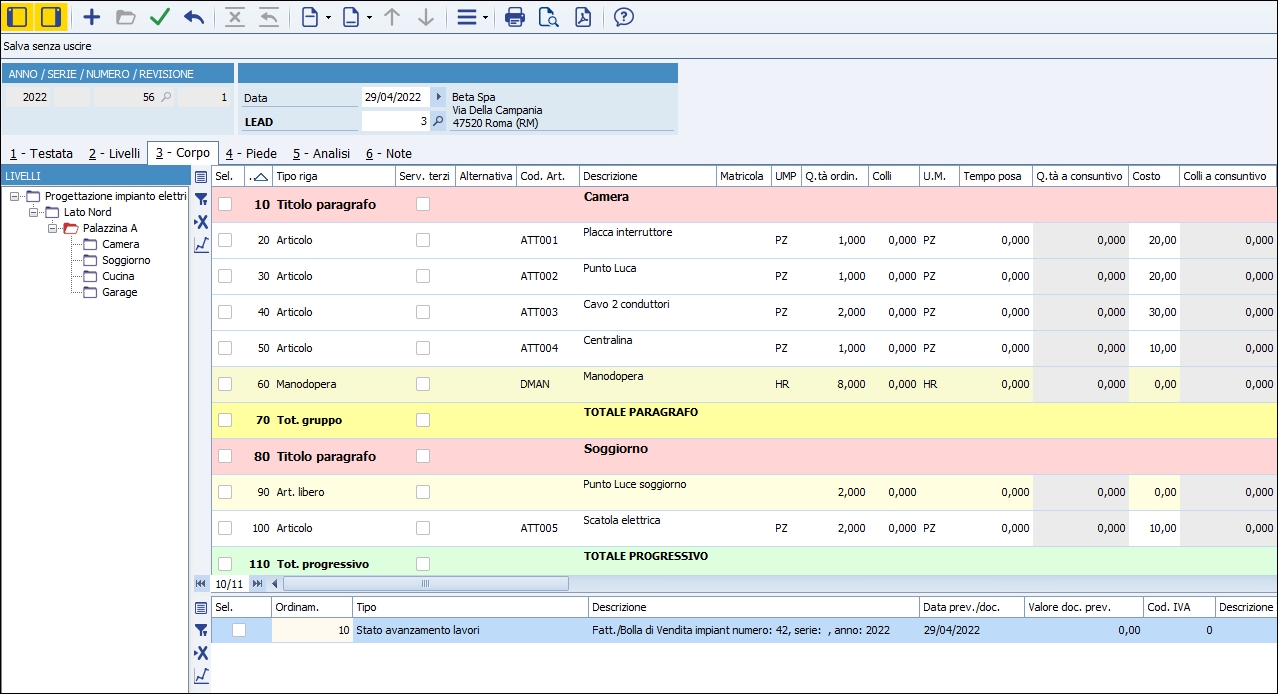Switch to the 5 - Analisi tab
The height and width of the screenshot is (694, 1278).
[x=321, y=153]
